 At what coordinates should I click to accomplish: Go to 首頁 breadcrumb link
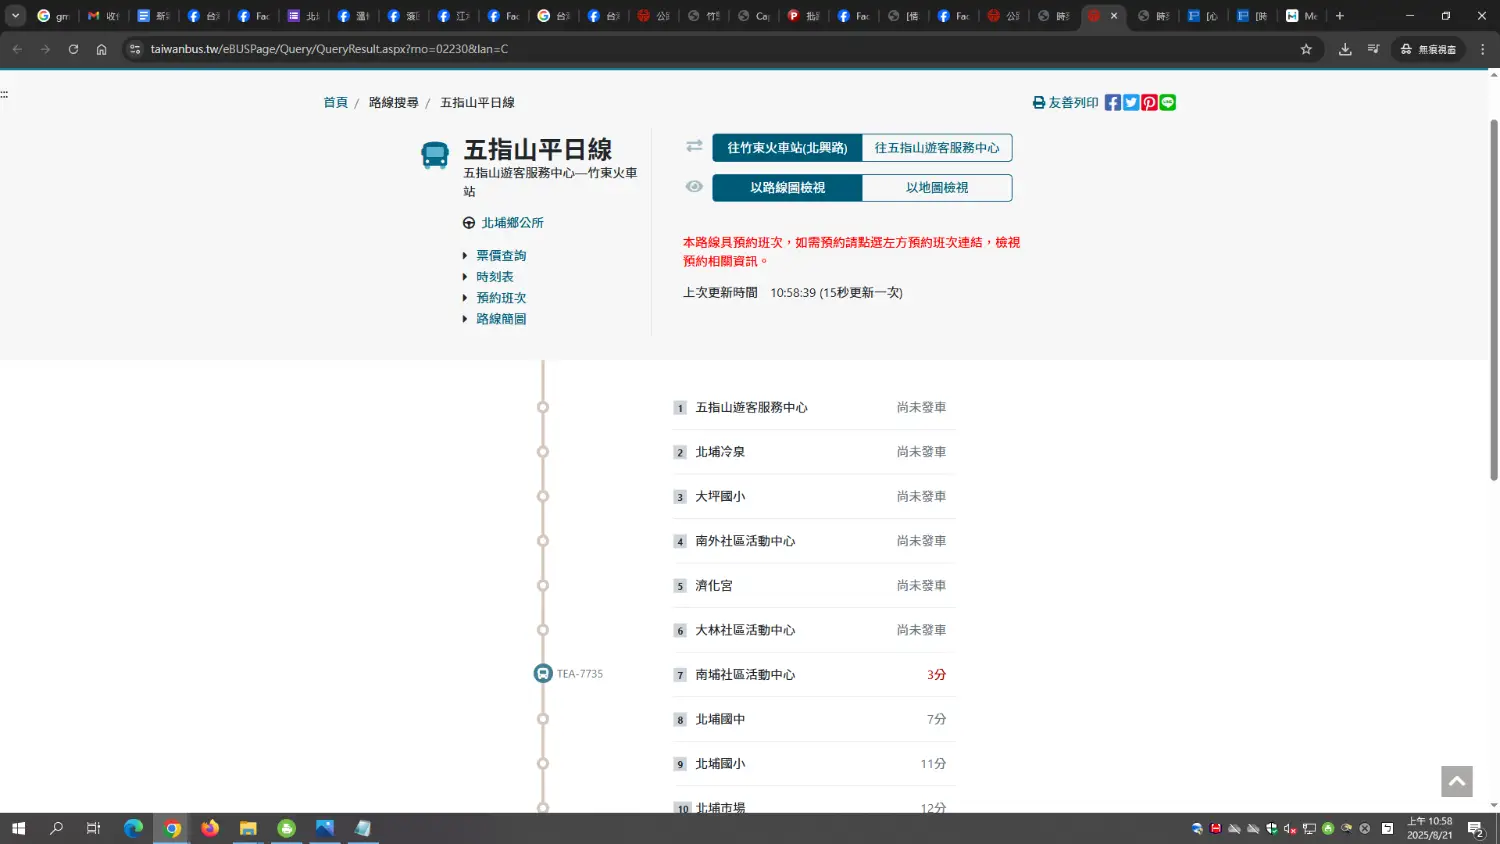(x=335, y=103)
